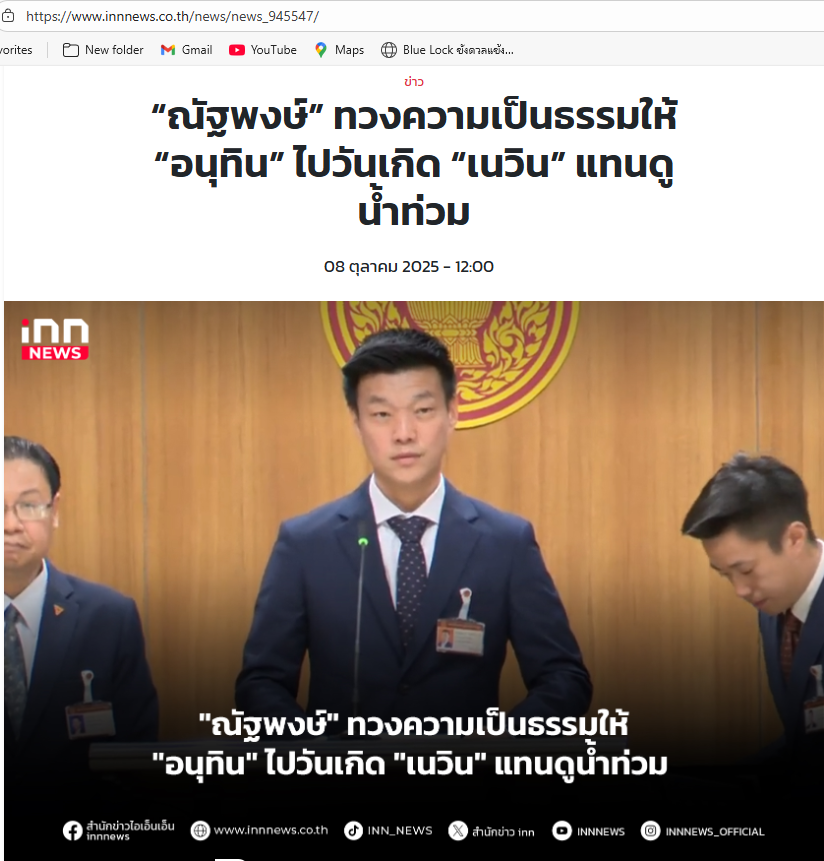Click the www.innnews.co.th text in footer
Viewport: 824px width, 861px height.
[x=271, y=830]
